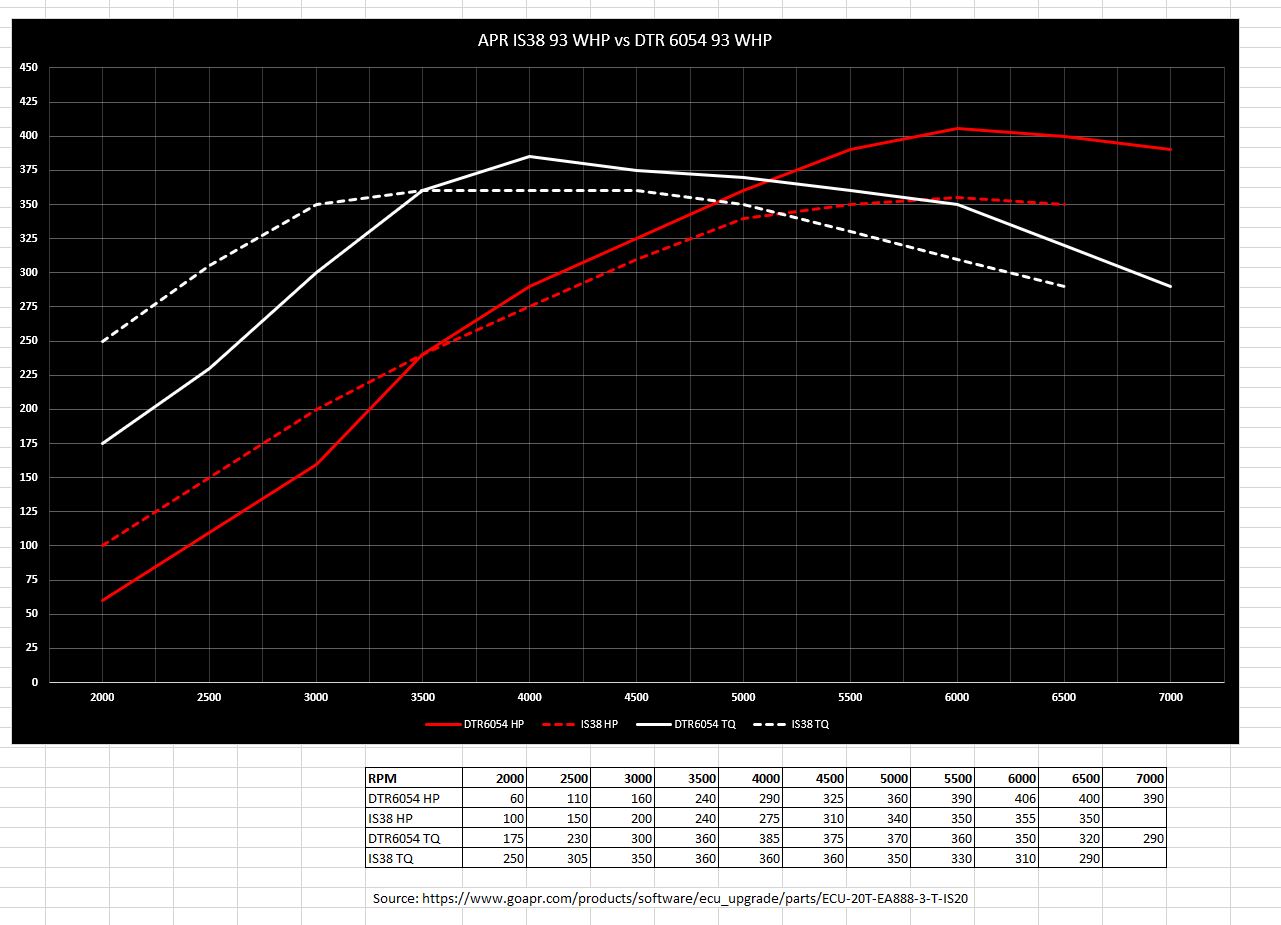Select DTR6054 HP value at 7000 RPM
This screenshot has height=925, width=1281.
(1134, 798)
